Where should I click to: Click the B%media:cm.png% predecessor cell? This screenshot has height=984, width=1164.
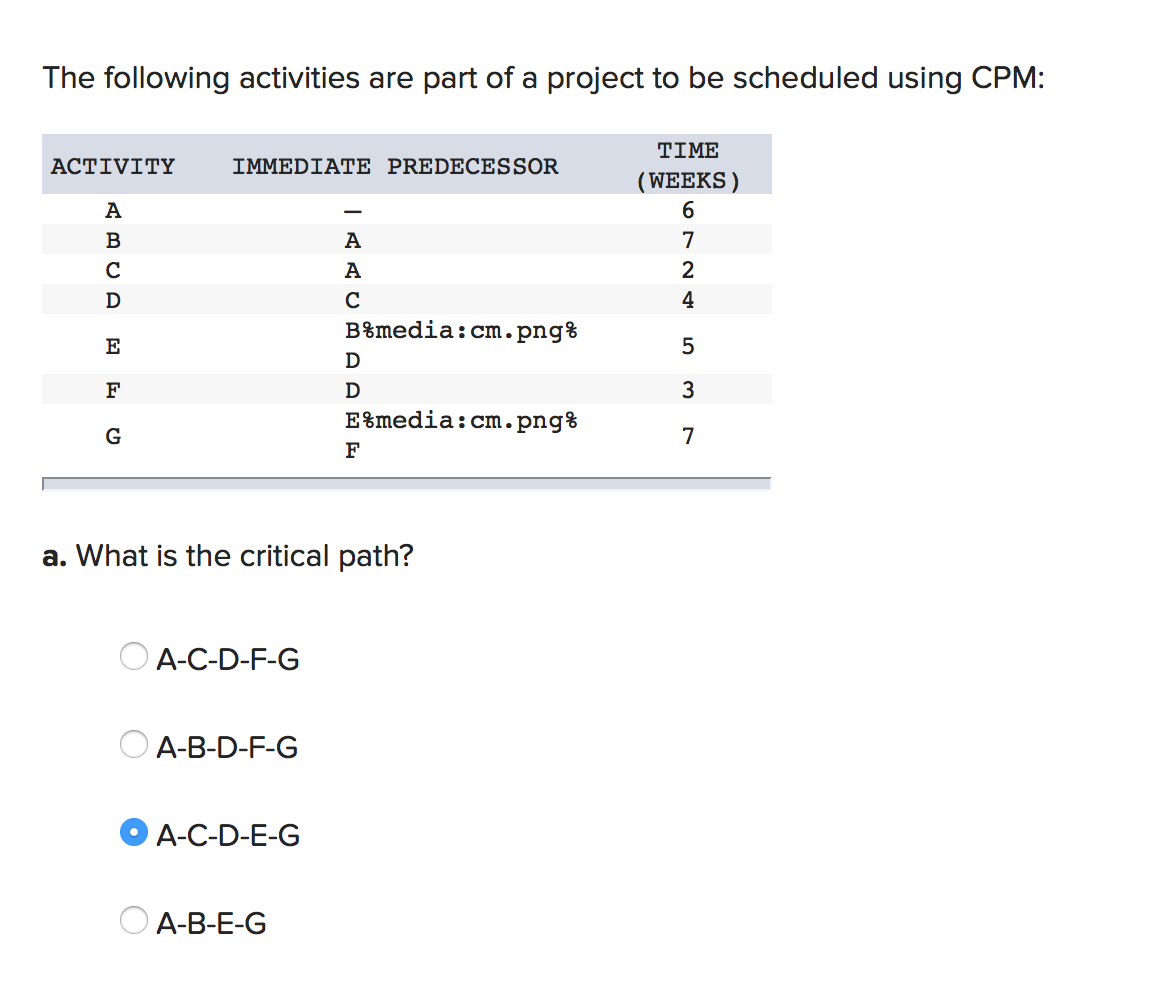point(461,330)
